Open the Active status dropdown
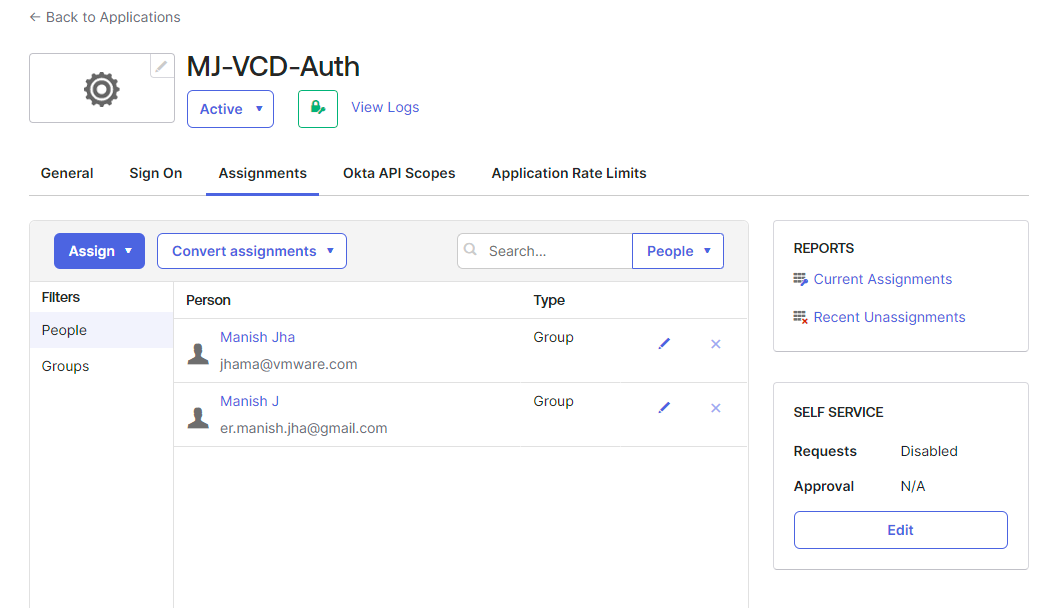This screenshot has width=1056, height=608. click(230, 109)
